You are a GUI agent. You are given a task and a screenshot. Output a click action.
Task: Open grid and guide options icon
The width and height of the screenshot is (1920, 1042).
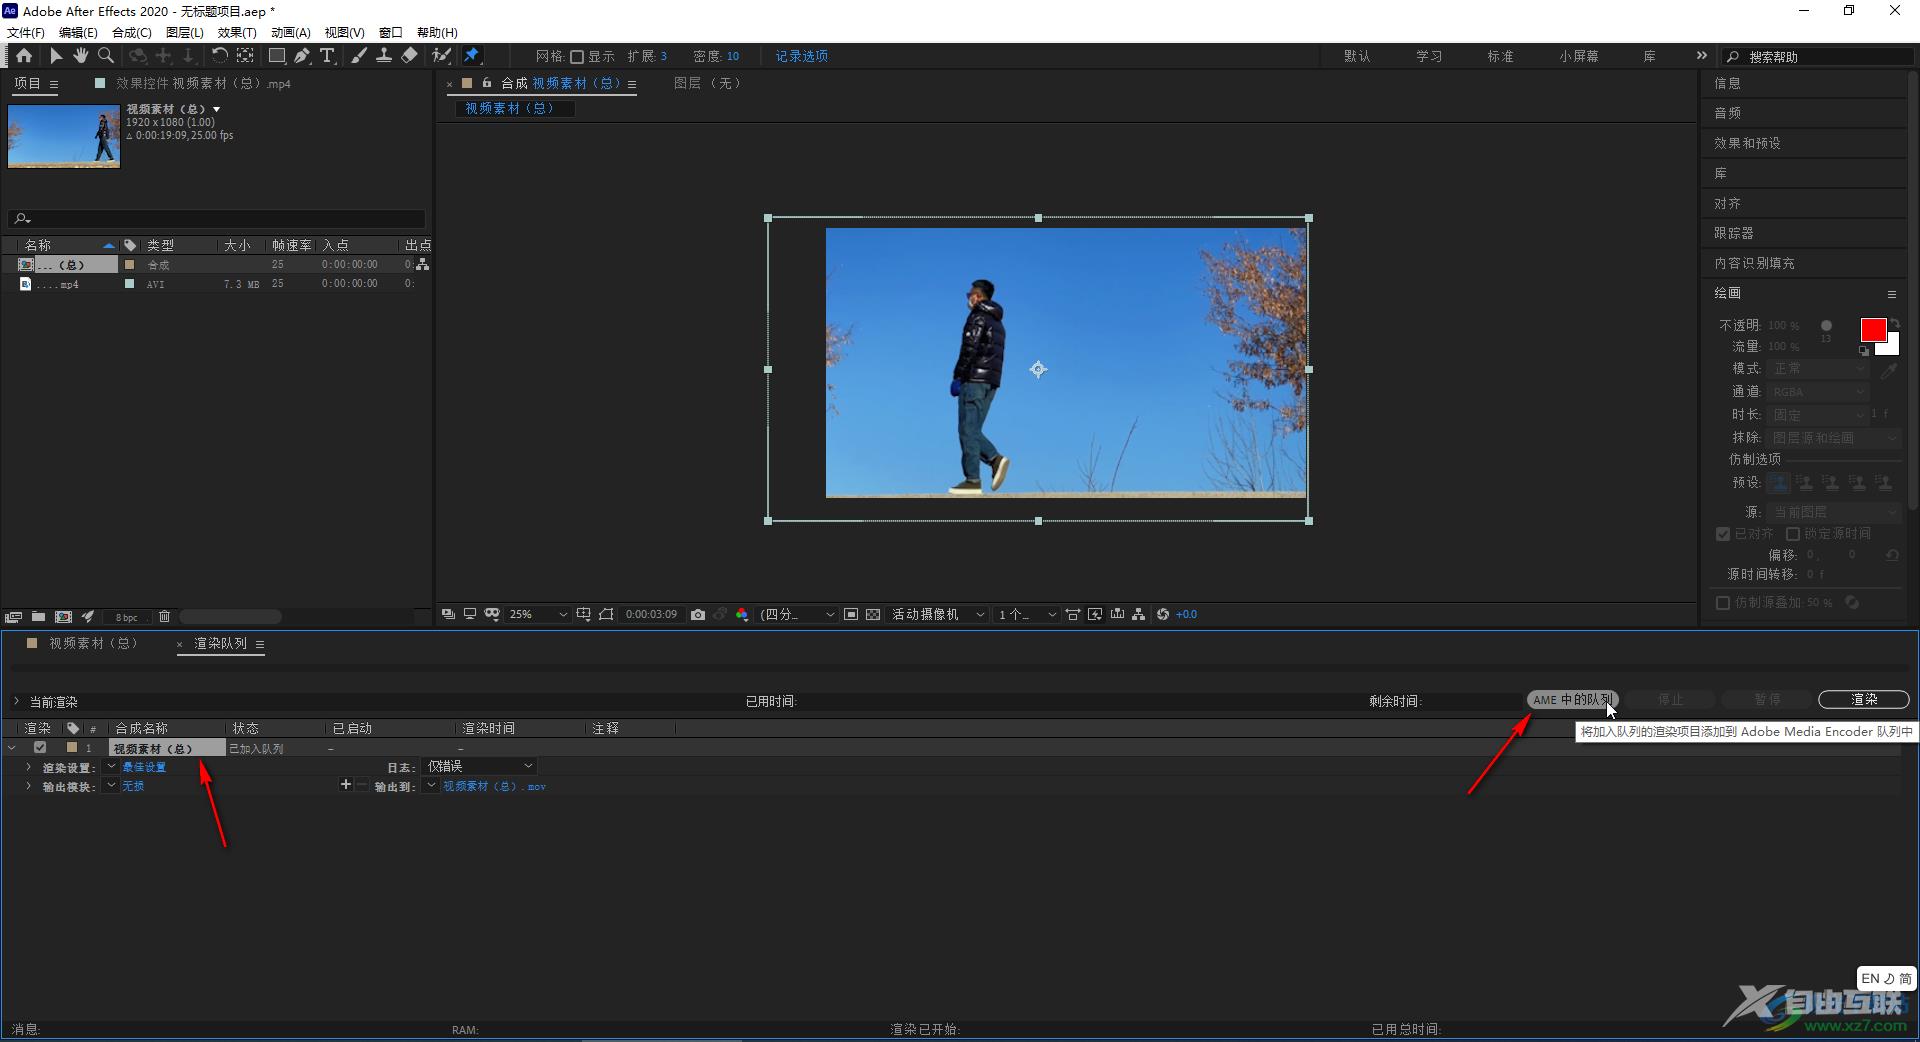pyautogui.click(x=584, y=614)
